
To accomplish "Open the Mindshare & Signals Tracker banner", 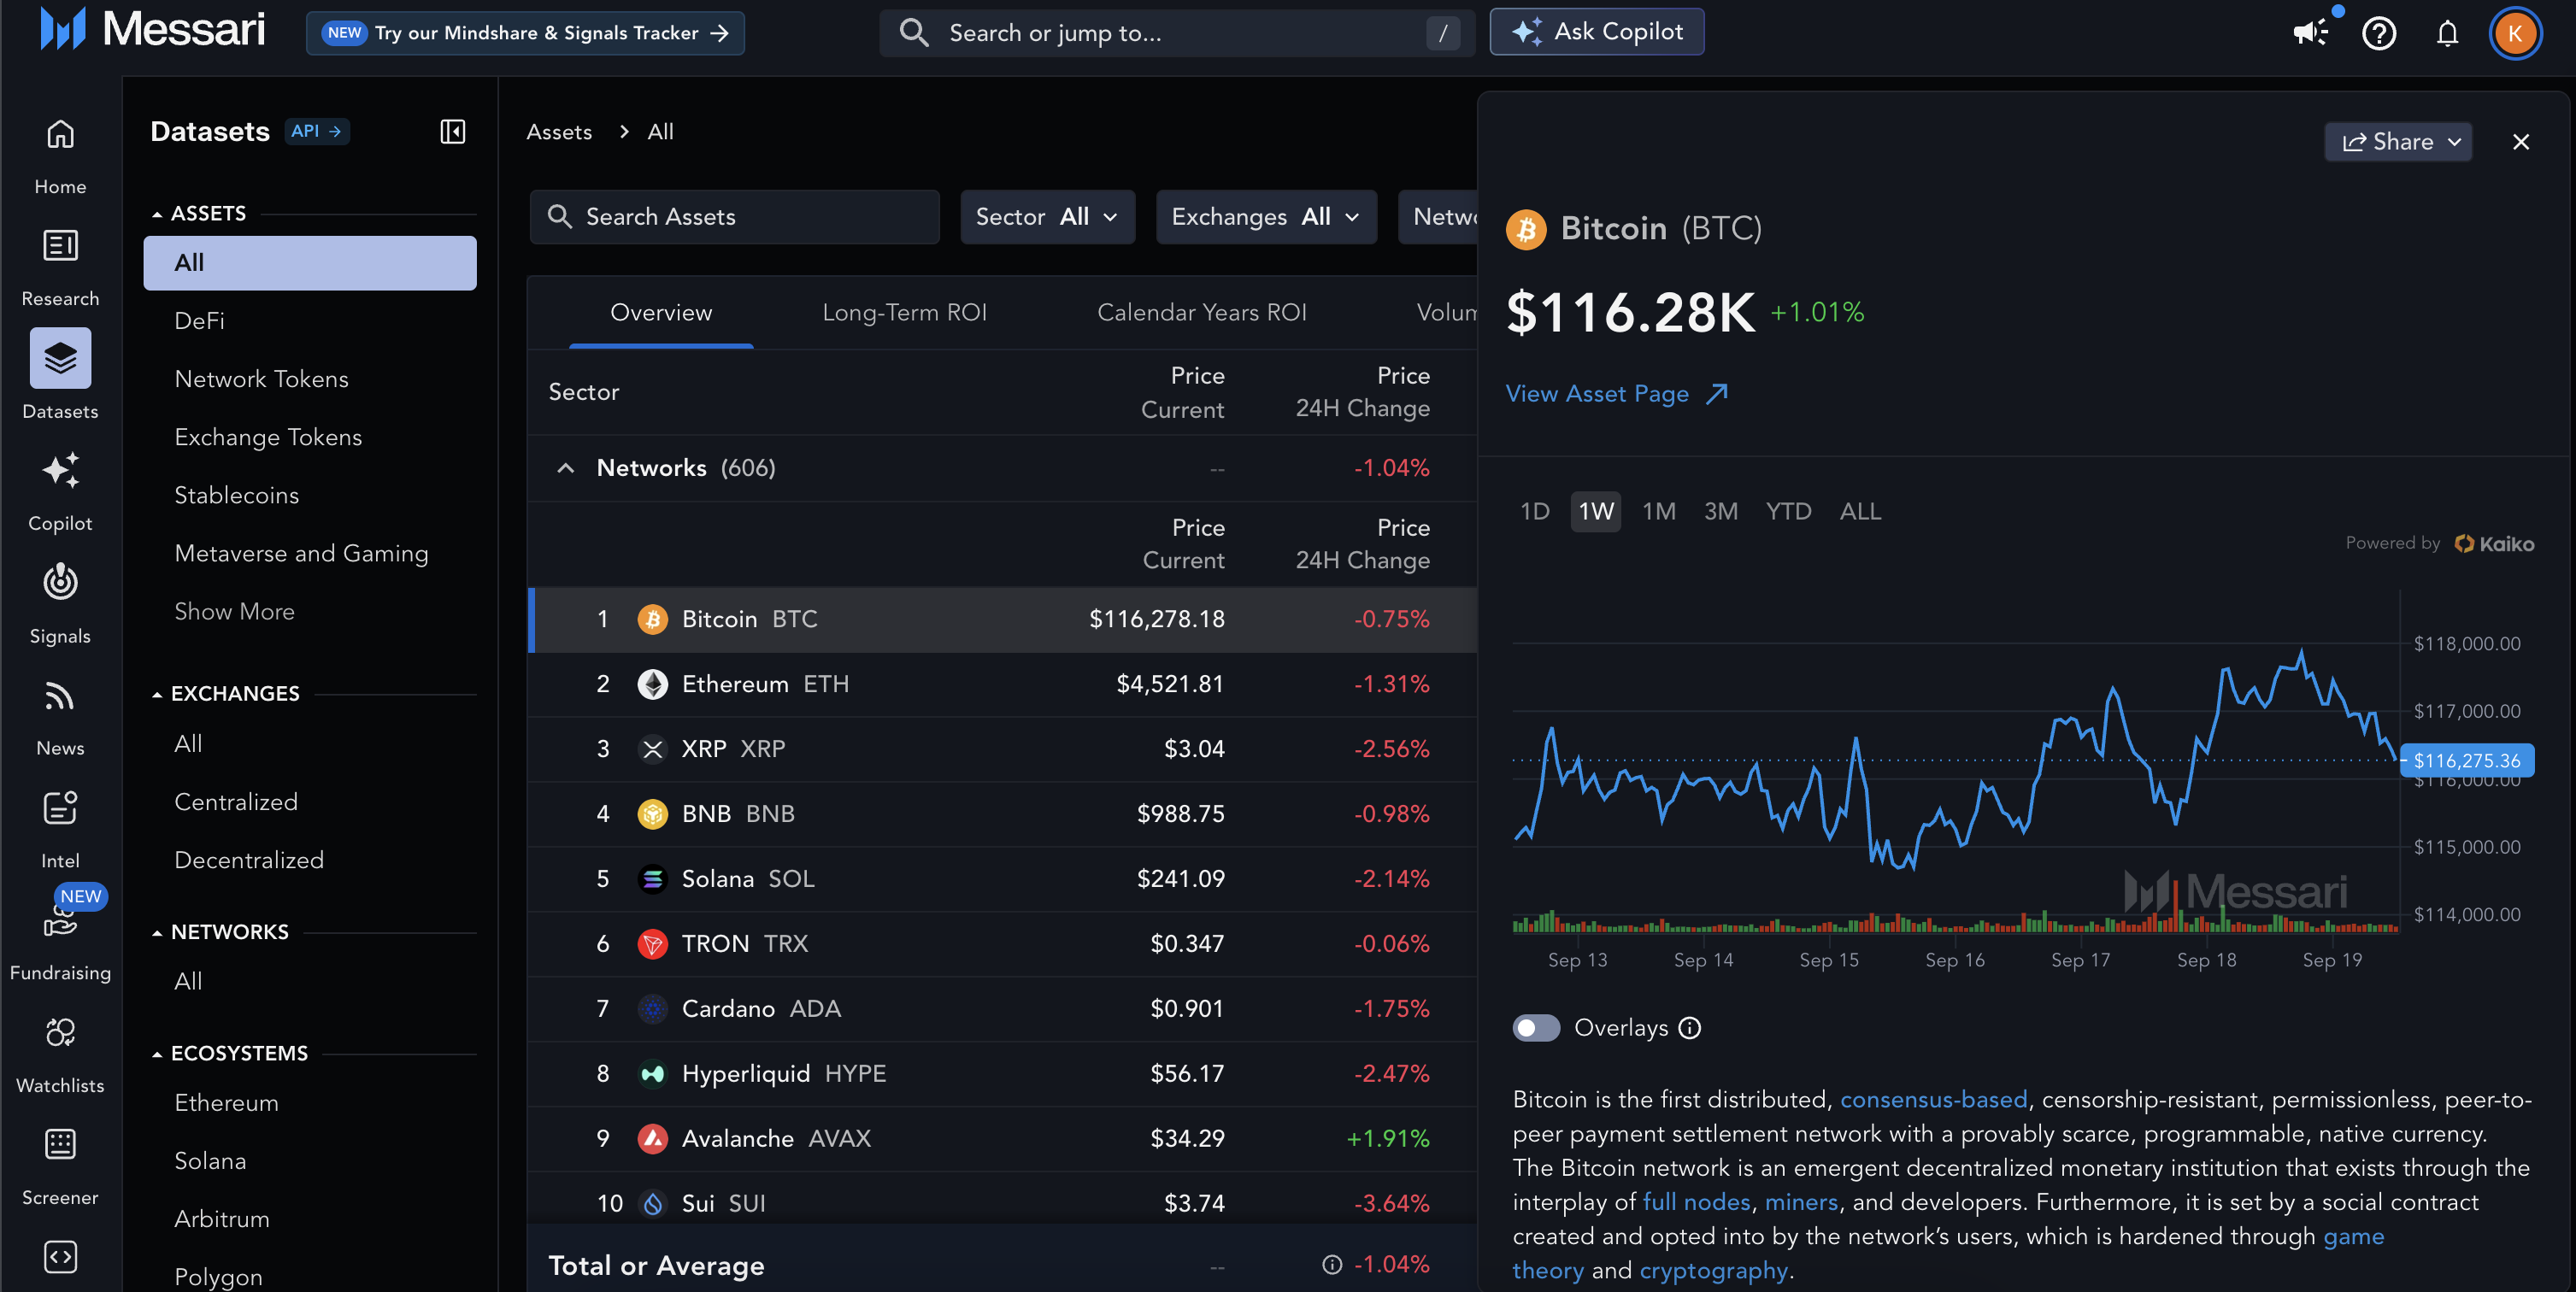I will [x=525, y=33].
